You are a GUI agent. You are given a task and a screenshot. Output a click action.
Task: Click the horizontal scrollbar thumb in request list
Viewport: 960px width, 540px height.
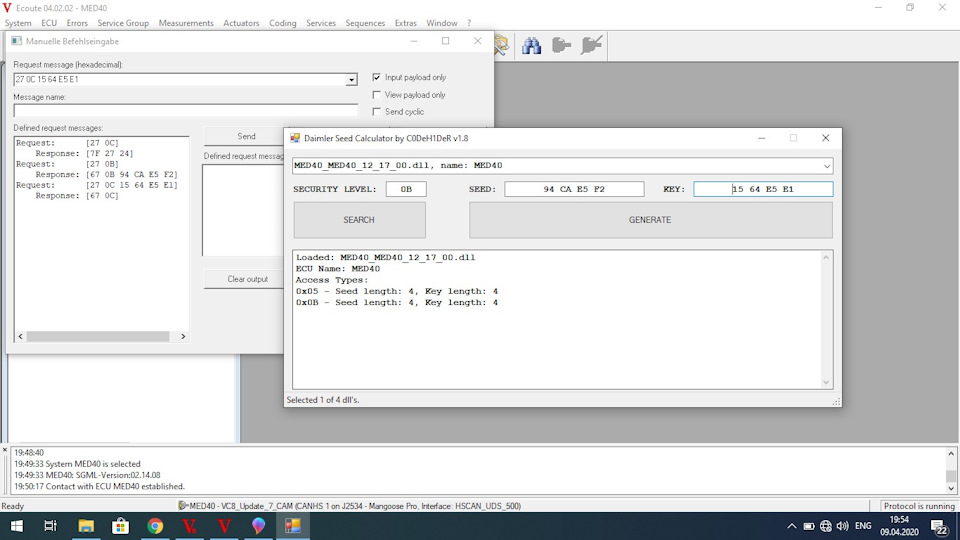coord(98,336)
